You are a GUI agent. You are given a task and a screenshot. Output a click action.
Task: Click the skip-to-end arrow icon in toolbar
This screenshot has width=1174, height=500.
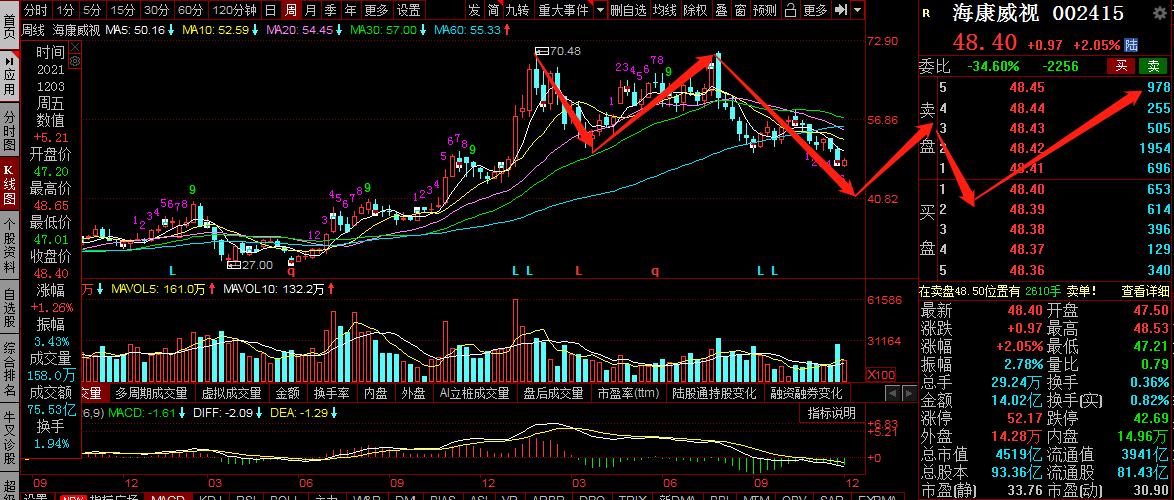coord(839,10)
